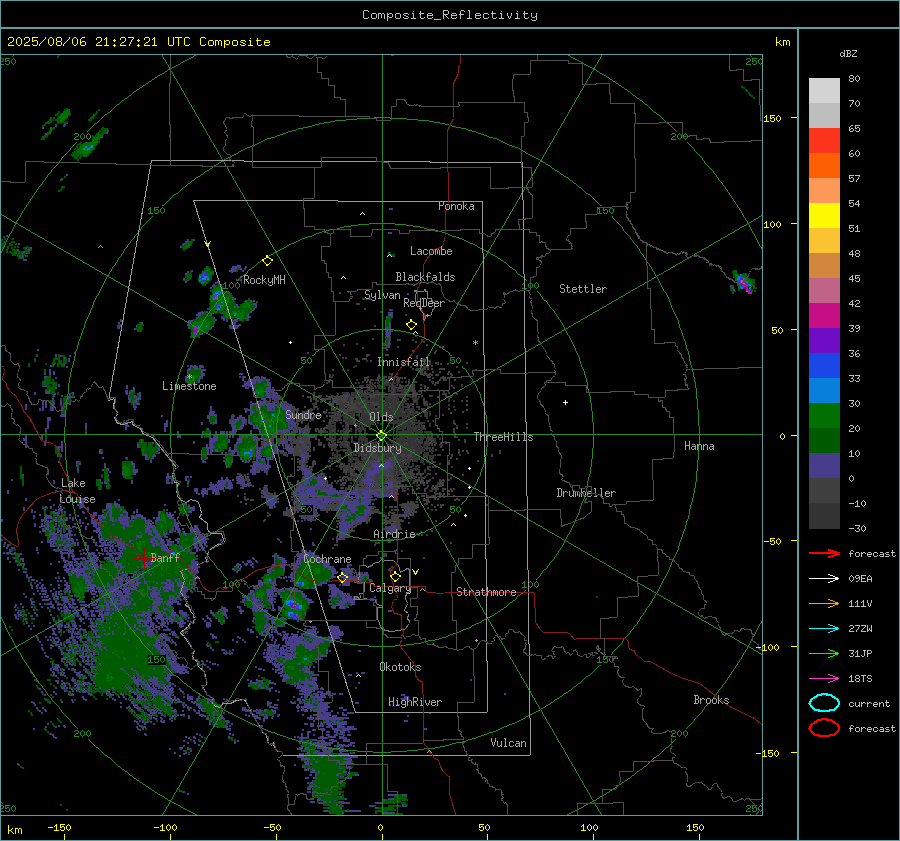Screen dimensions: 900x841
Task: Select the Blackfalds city label
Action: [425, 277]
